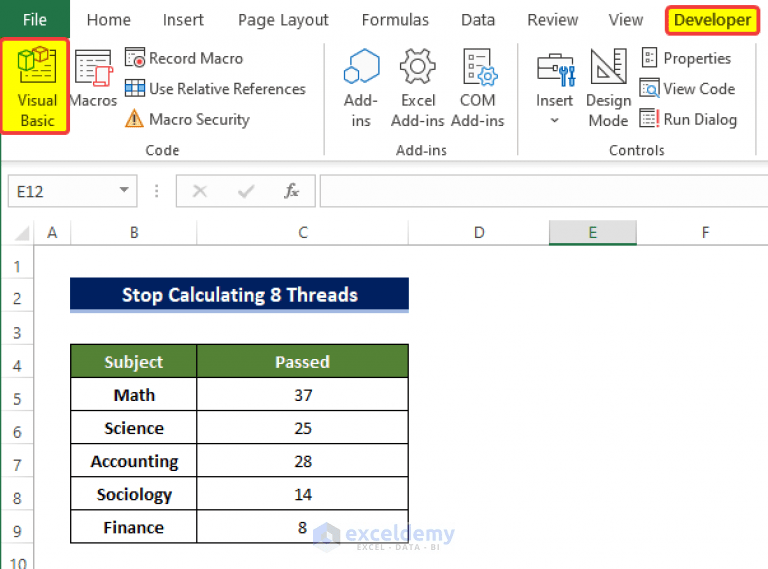Switch to the Insert ribbon tab
Screen dimensions: 768x569
click(183, 20)
